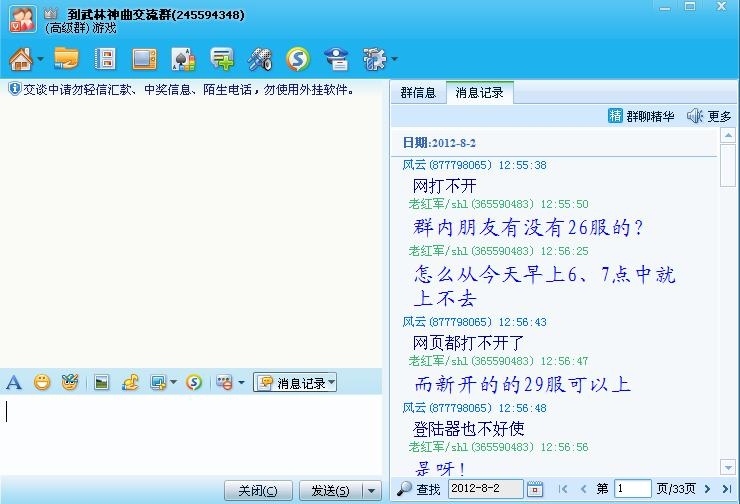The height and width of the screenshot is (504, 740).
Task: Click the Sogou S icon in top toolbar
Action: [297, 59]
